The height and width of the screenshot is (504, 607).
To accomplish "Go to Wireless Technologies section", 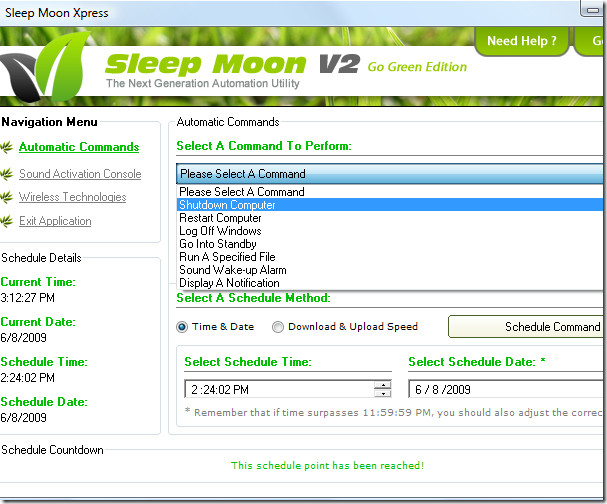I will coord(73,197).
